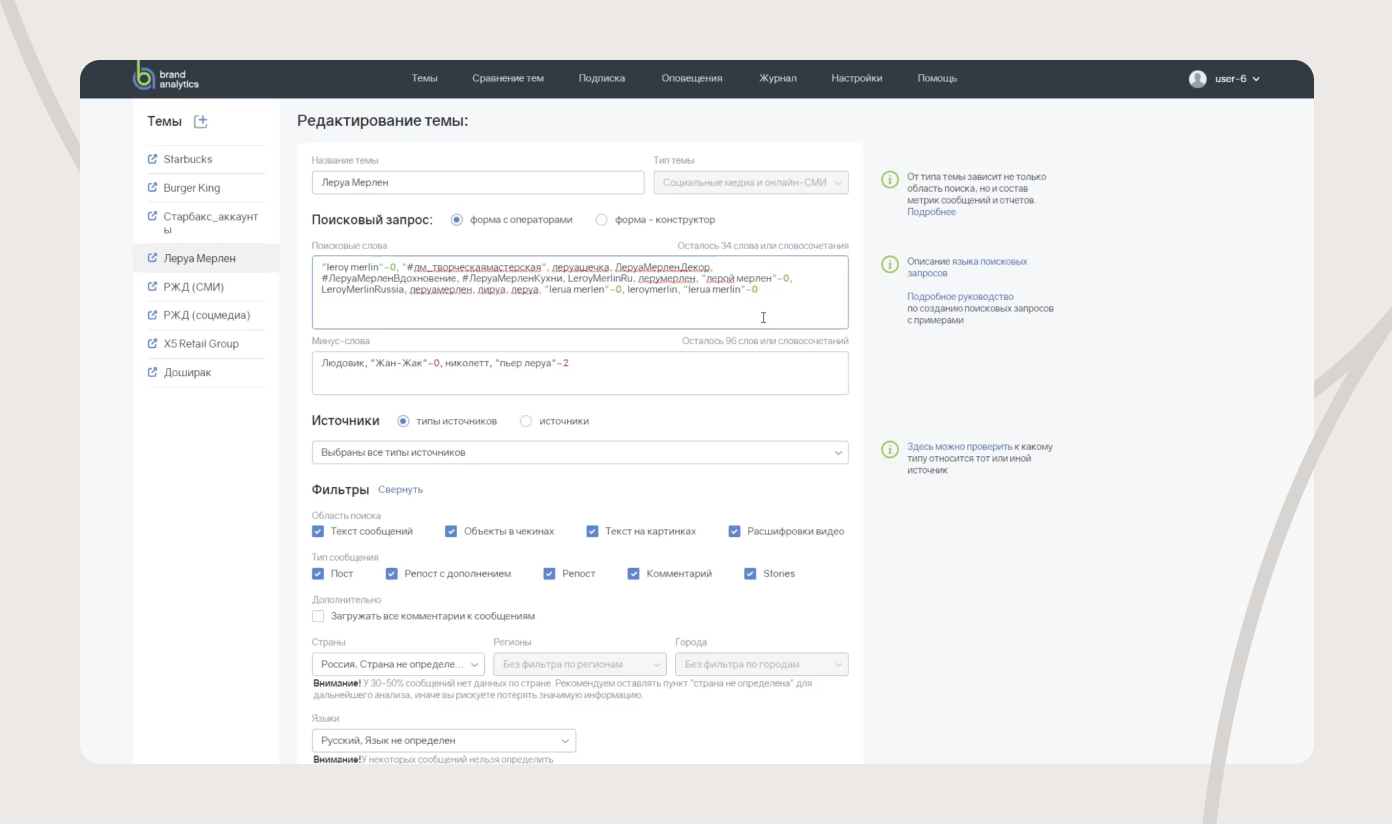The height and width of the screenshot is (824, 1392).
Task: Select форма с операторами radio button
Action: (457, 220)
